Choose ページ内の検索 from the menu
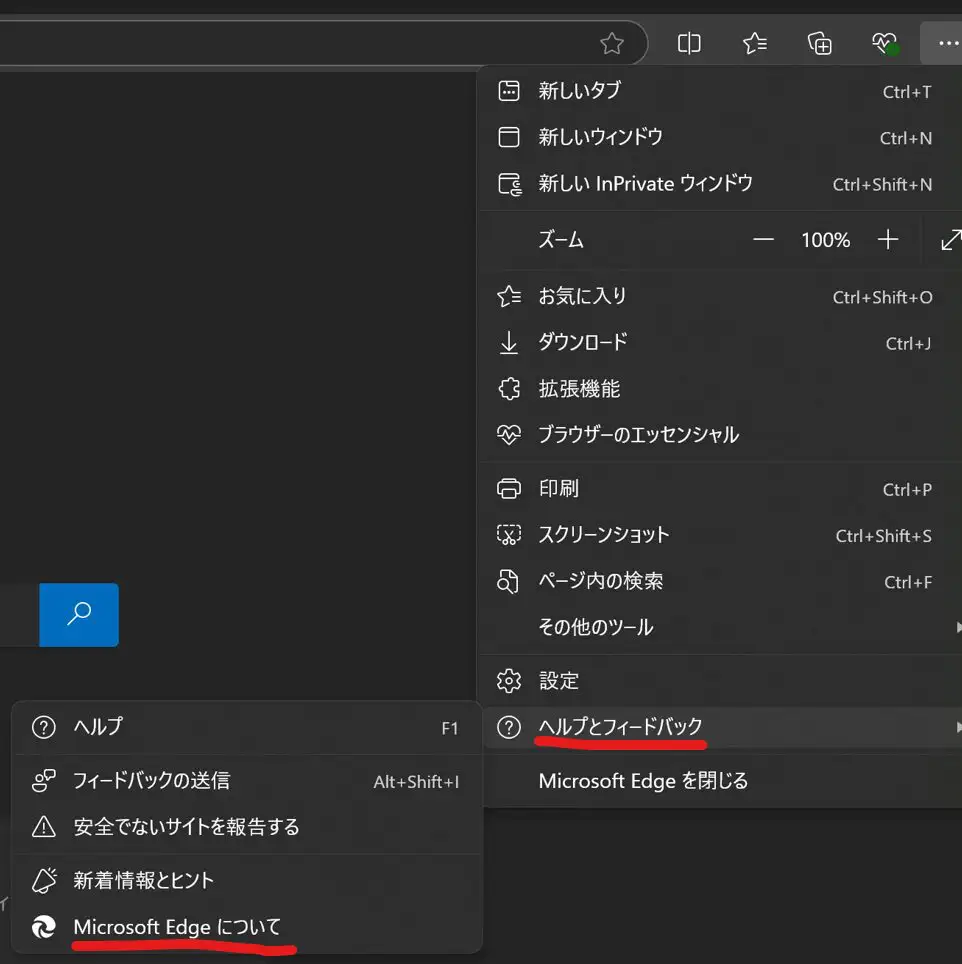The height and width of the screenshot is (964, 962). [x=719, y=581]
